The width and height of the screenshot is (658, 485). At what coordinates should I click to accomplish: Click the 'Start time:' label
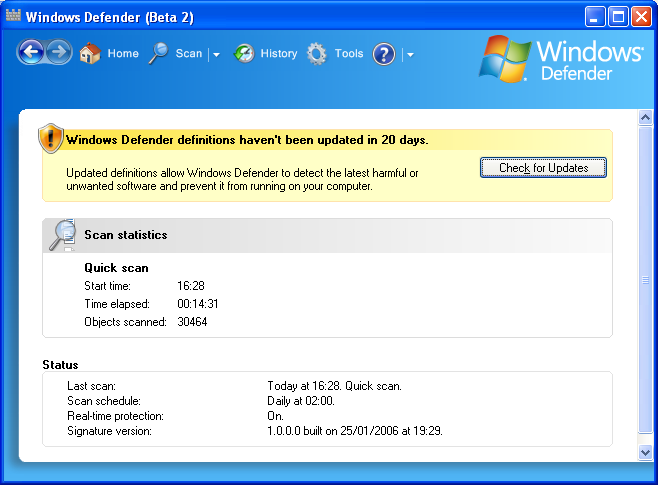coord(107,286)
